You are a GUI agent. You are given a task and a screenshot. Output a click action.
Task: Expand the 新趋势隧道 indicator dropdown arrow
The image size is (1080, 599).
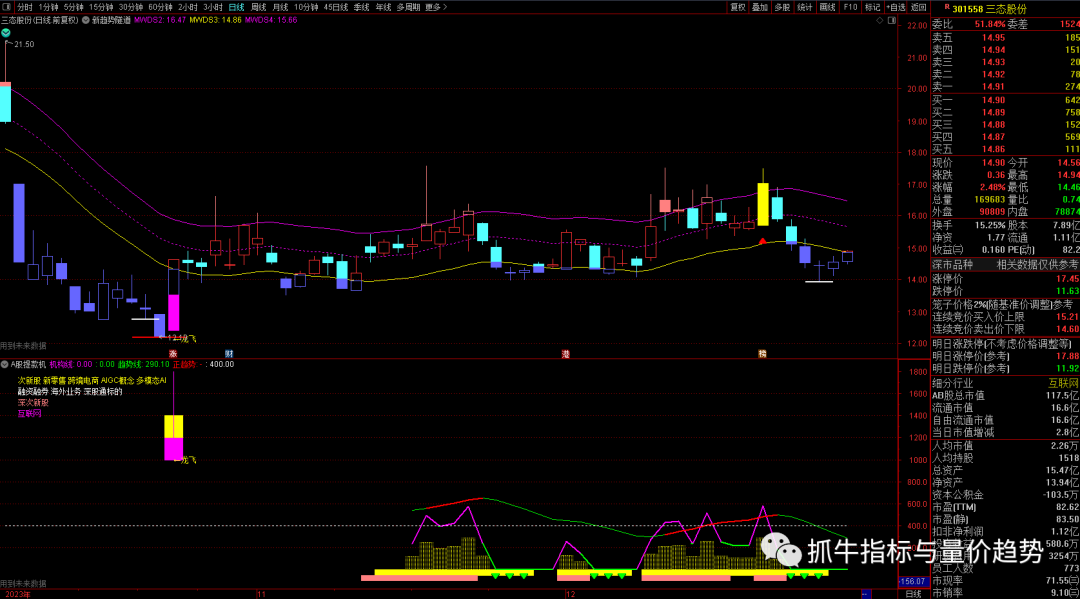click(86, 20)
